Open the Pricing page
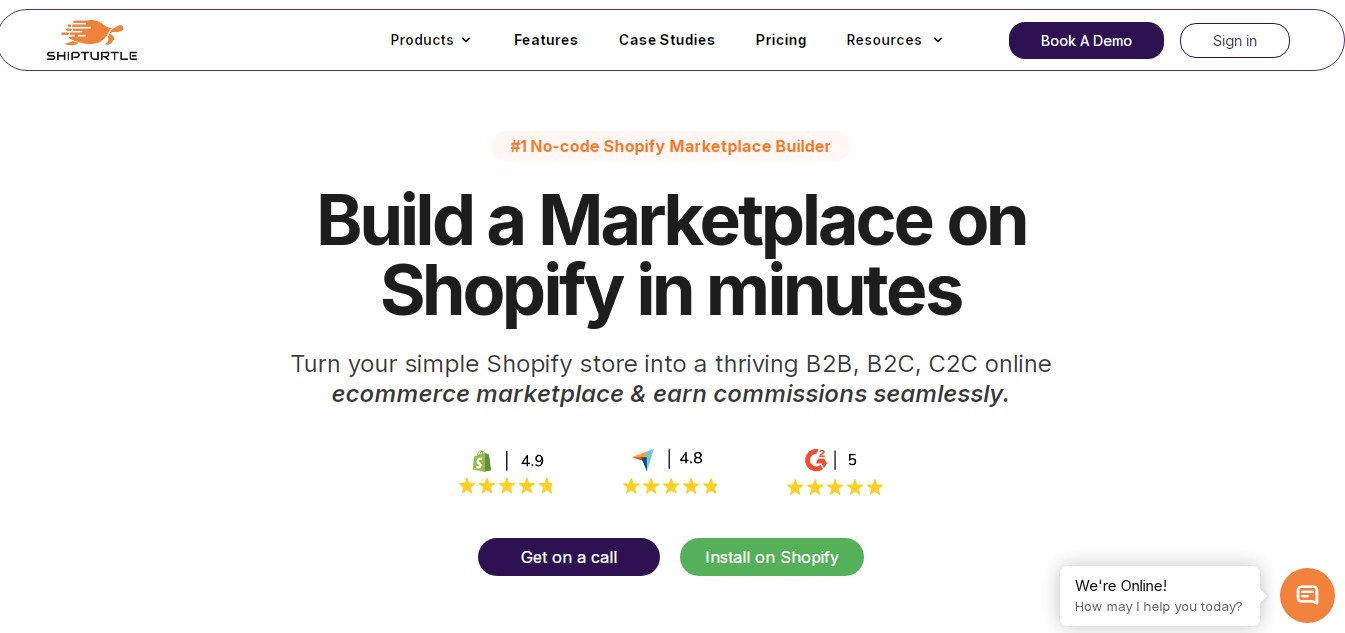Viewport: 1345px width, 633px height. 781,40
